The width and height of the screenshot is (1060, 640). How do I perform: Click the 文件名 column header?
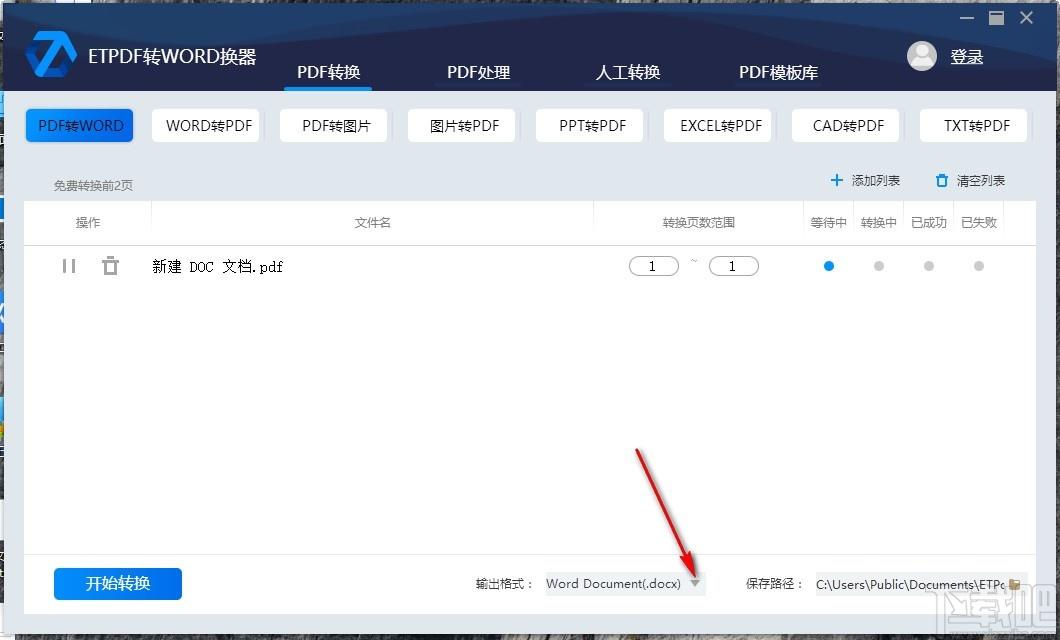[x=372, y=222]
